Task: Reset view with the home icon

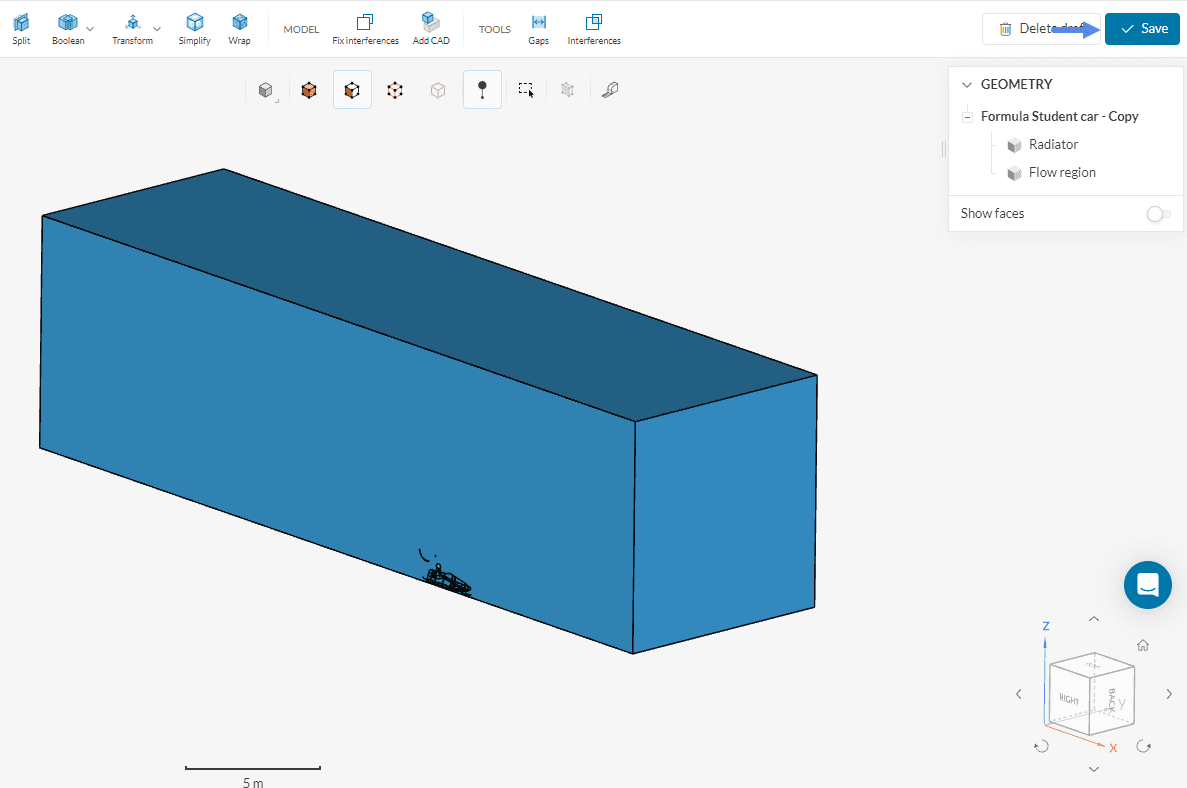Action: coord(1143,646)
